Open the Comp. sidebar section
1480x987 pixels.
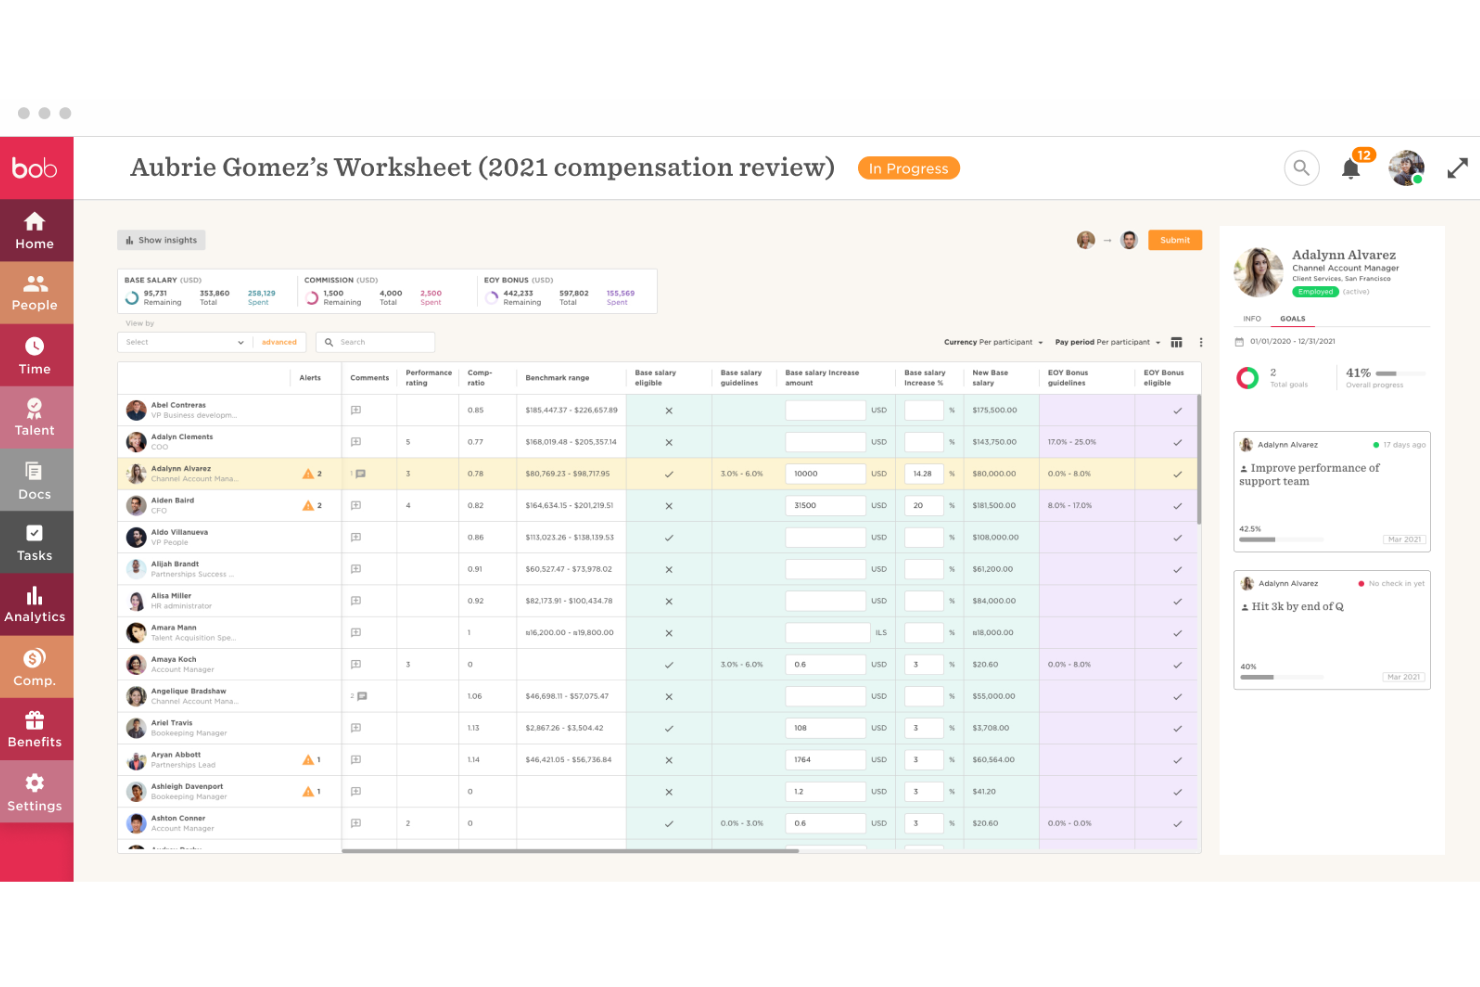coord(35,667)
